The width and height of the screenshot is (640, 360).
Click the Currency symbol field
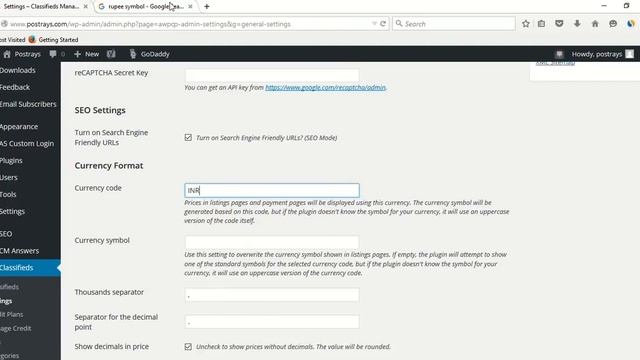point(272,242)
